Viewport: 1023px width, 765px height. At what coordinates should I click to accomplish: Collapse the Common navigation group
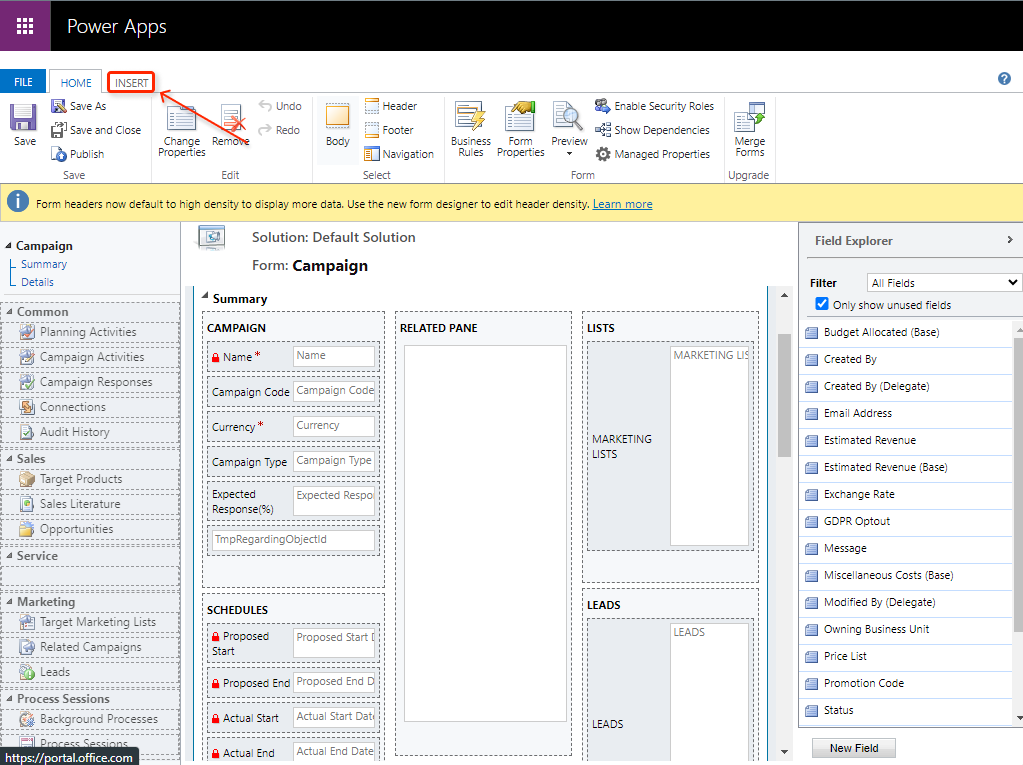(x=9, y=312)
